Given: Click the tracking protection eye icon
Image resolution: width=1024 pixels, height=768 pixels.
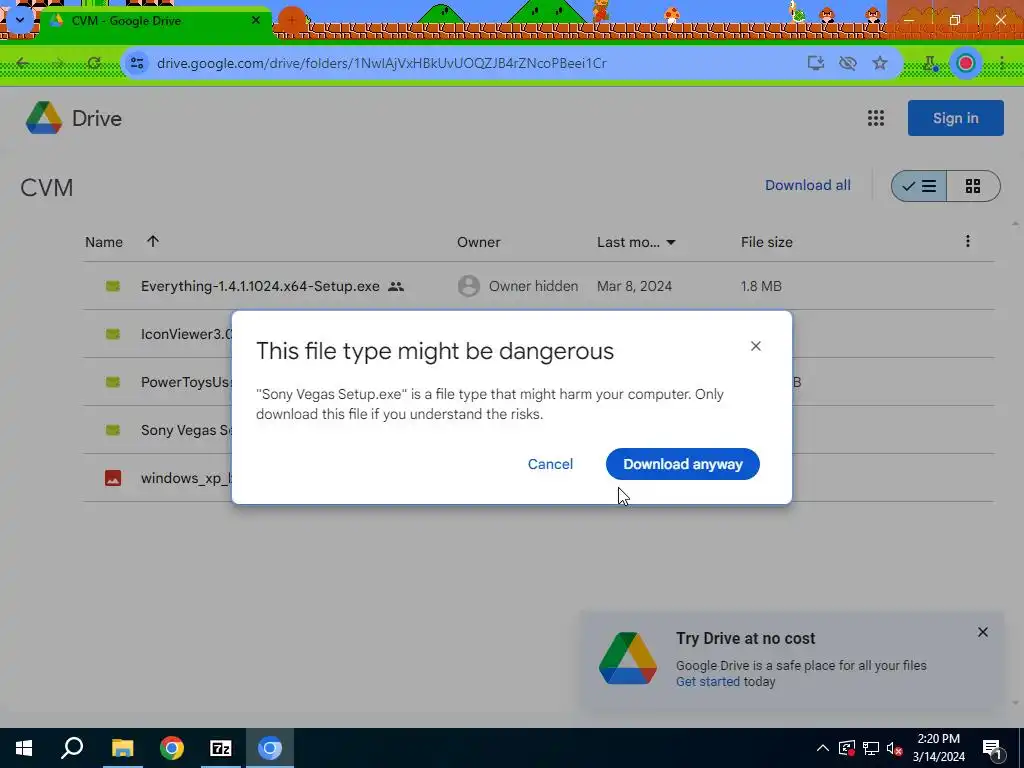Looking at the screenshot, I should [x=848, y=63].
